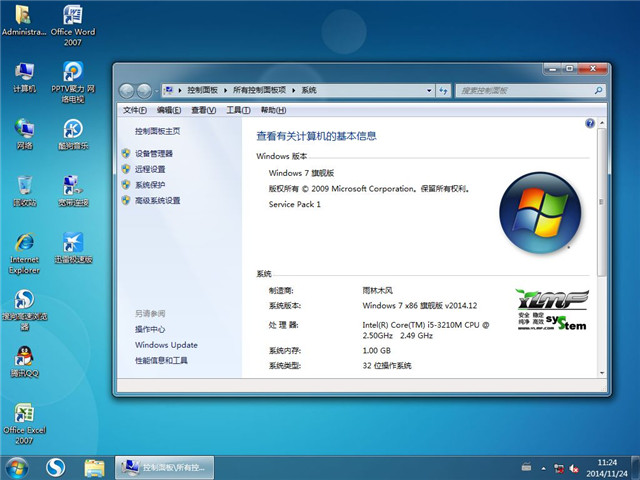Image resolution: width=640 pixels, height=480 pixels.
Task: Click the YLMF system logo
Action: [x=552, y=310]
